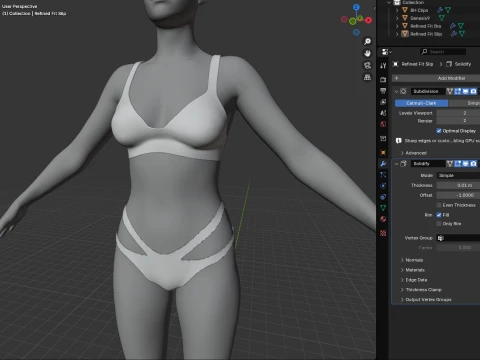Viewport: 480px width, 360px height.
Task: Expand the Materials subpanel
Action: (413, 270)
